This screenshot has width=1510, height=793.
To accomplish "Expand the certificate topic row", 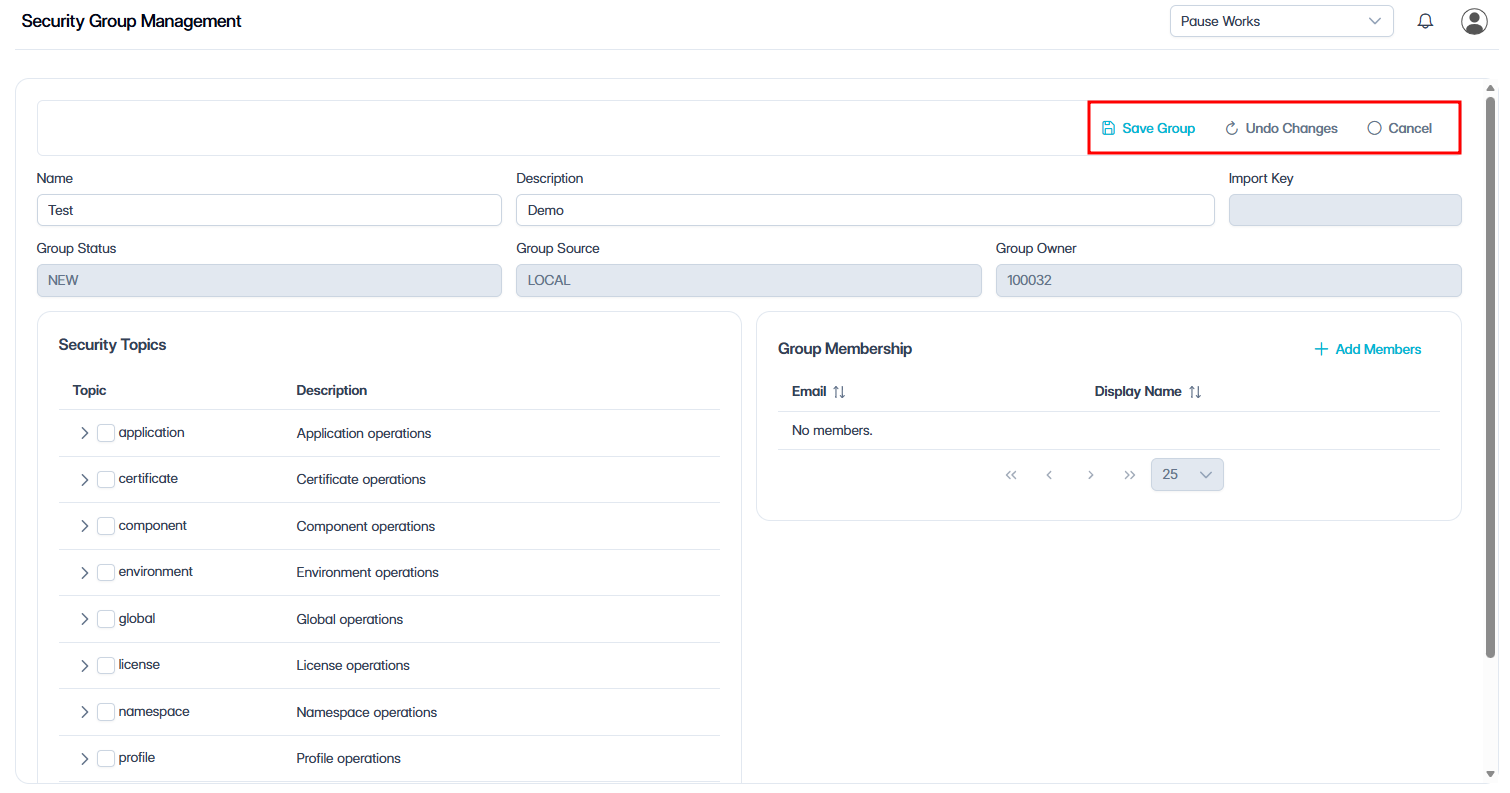I will [x=84, y=479].
